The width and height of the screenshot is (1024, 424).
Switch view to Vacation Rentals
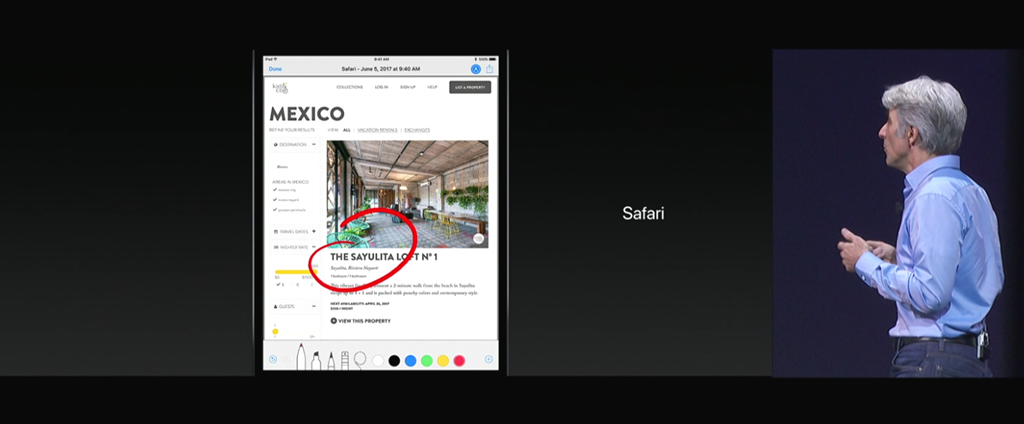pyautogui.click(x=377, y=130)
